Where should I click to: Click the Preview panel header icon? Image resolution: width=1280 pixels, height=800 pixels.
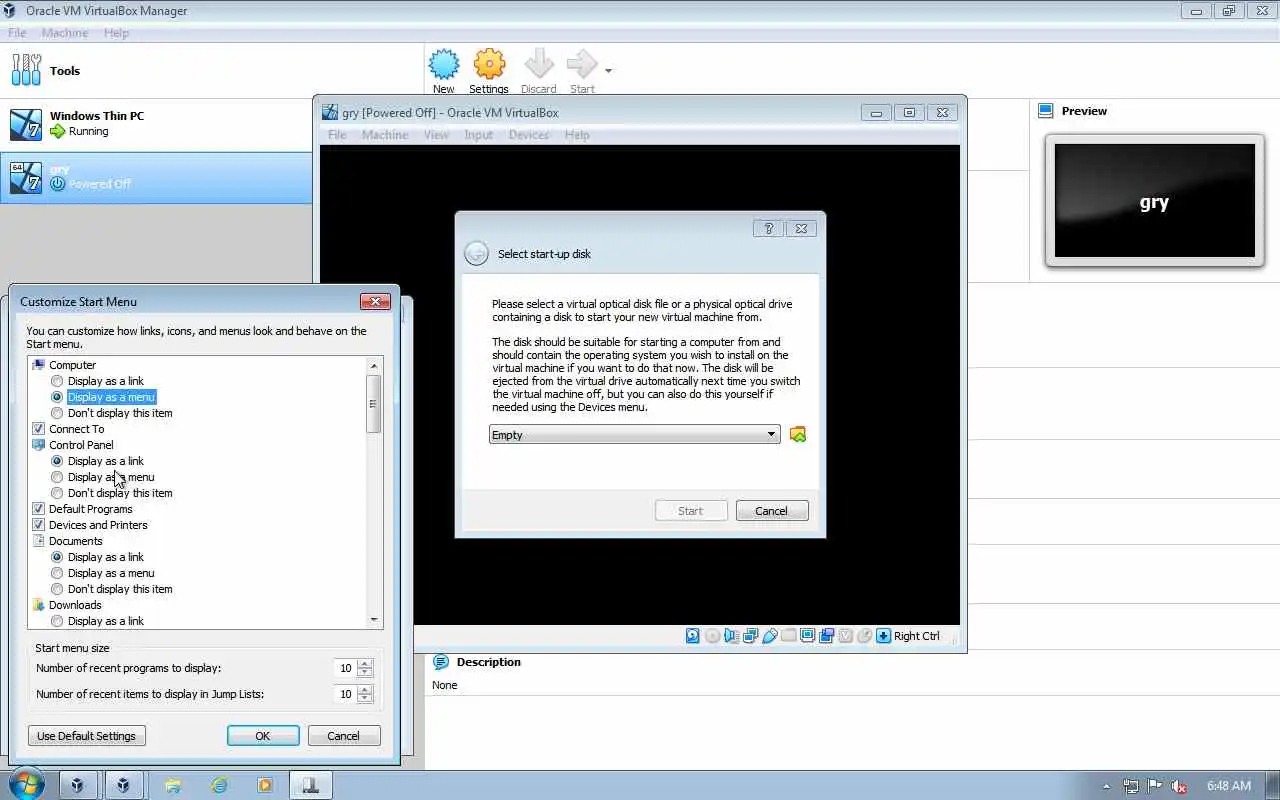pyautogui.click(x=1046, y=111)
